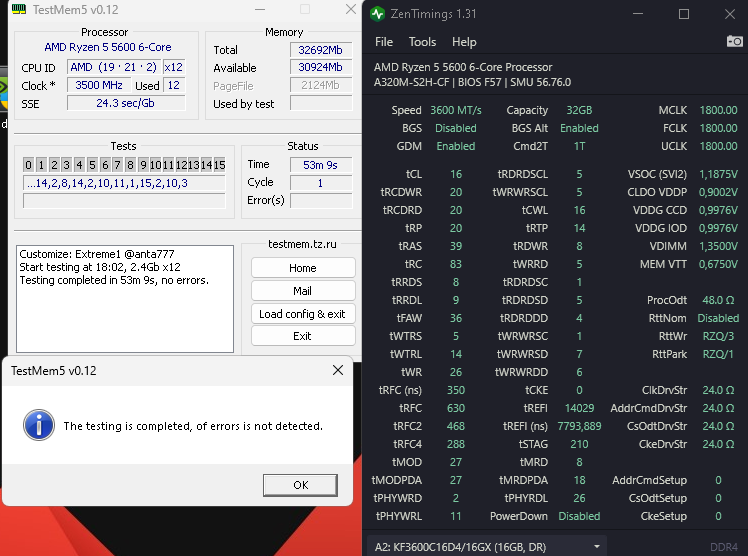Click the PageFile 2124Mb field

pyautogui.click(x=321, y=85)
